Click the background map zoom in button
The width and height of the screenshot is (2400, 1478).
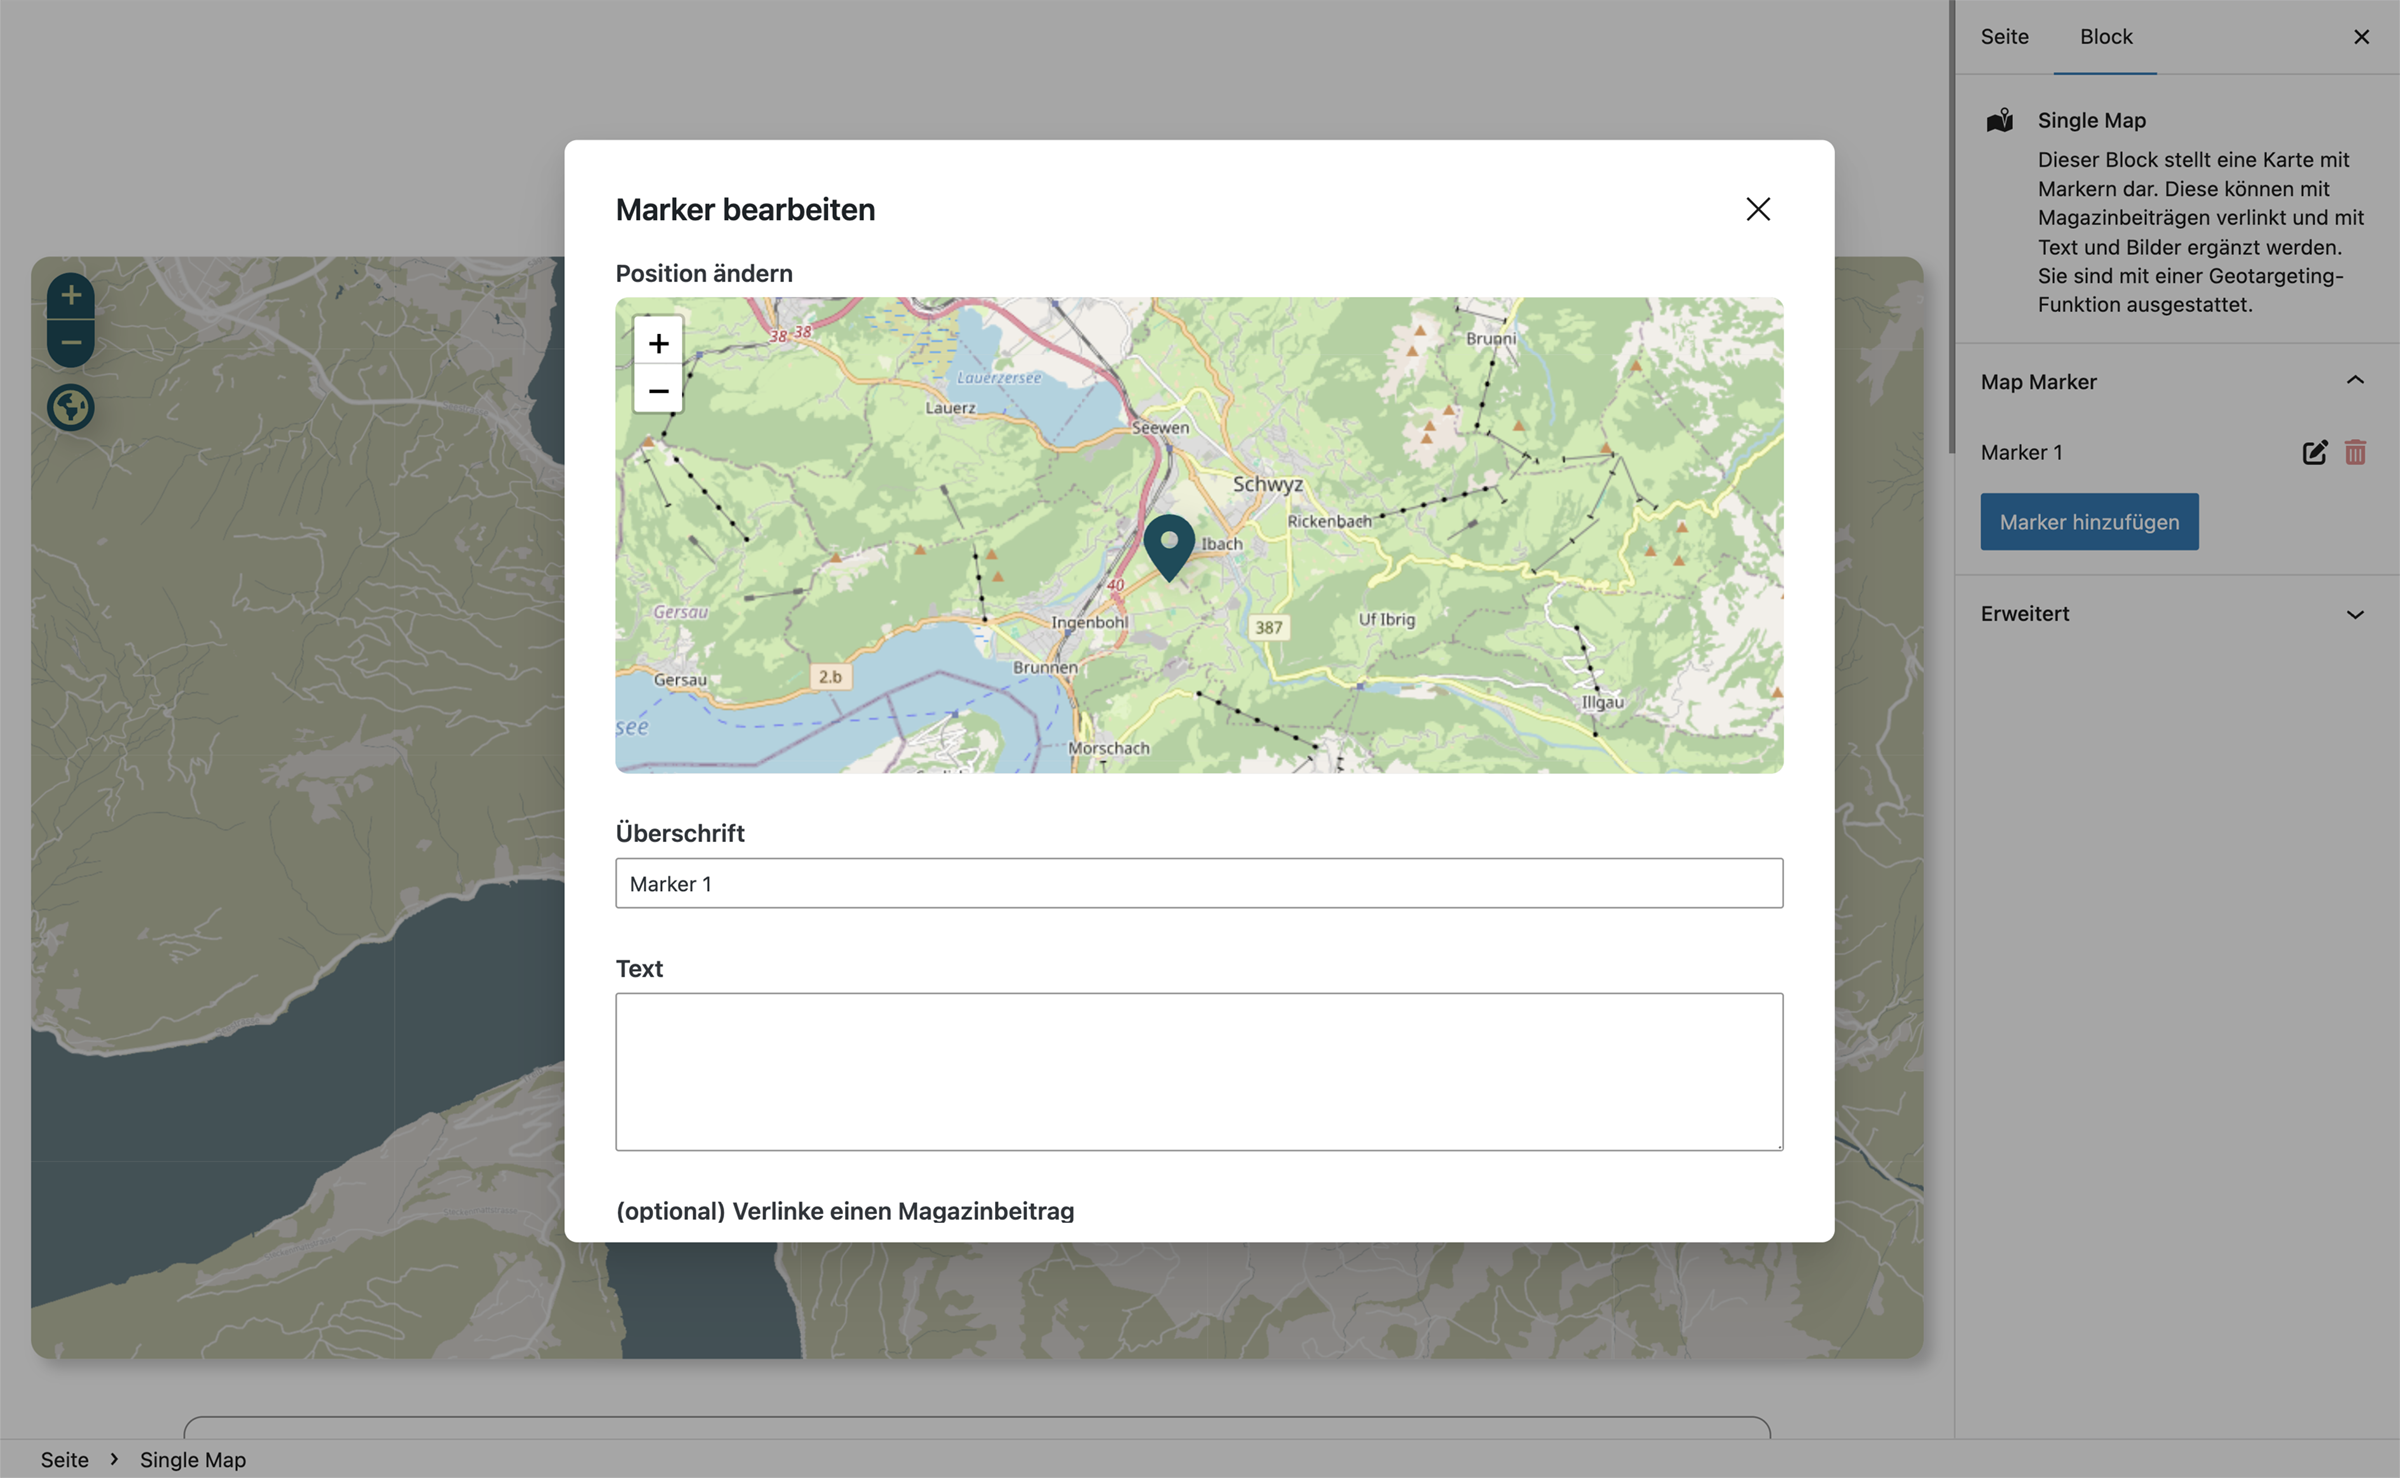coord(71,295)
